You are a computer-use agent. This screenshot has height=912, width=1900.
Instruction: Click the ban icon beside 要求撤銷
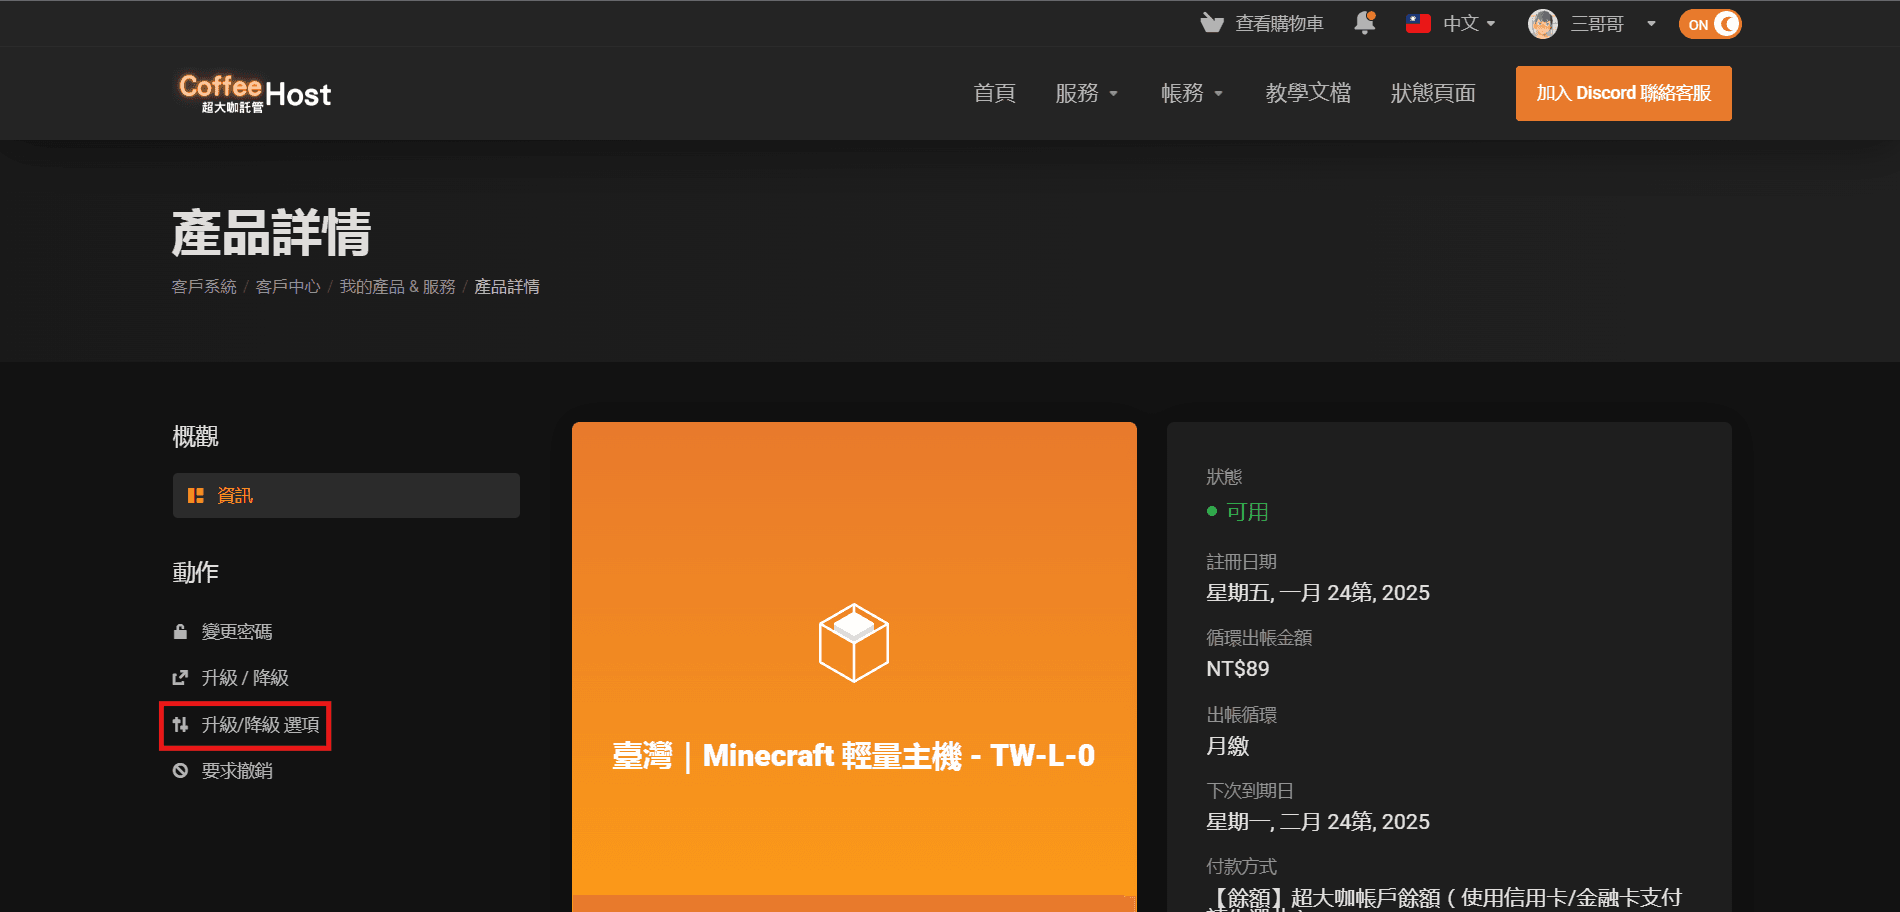pos(180,771)
